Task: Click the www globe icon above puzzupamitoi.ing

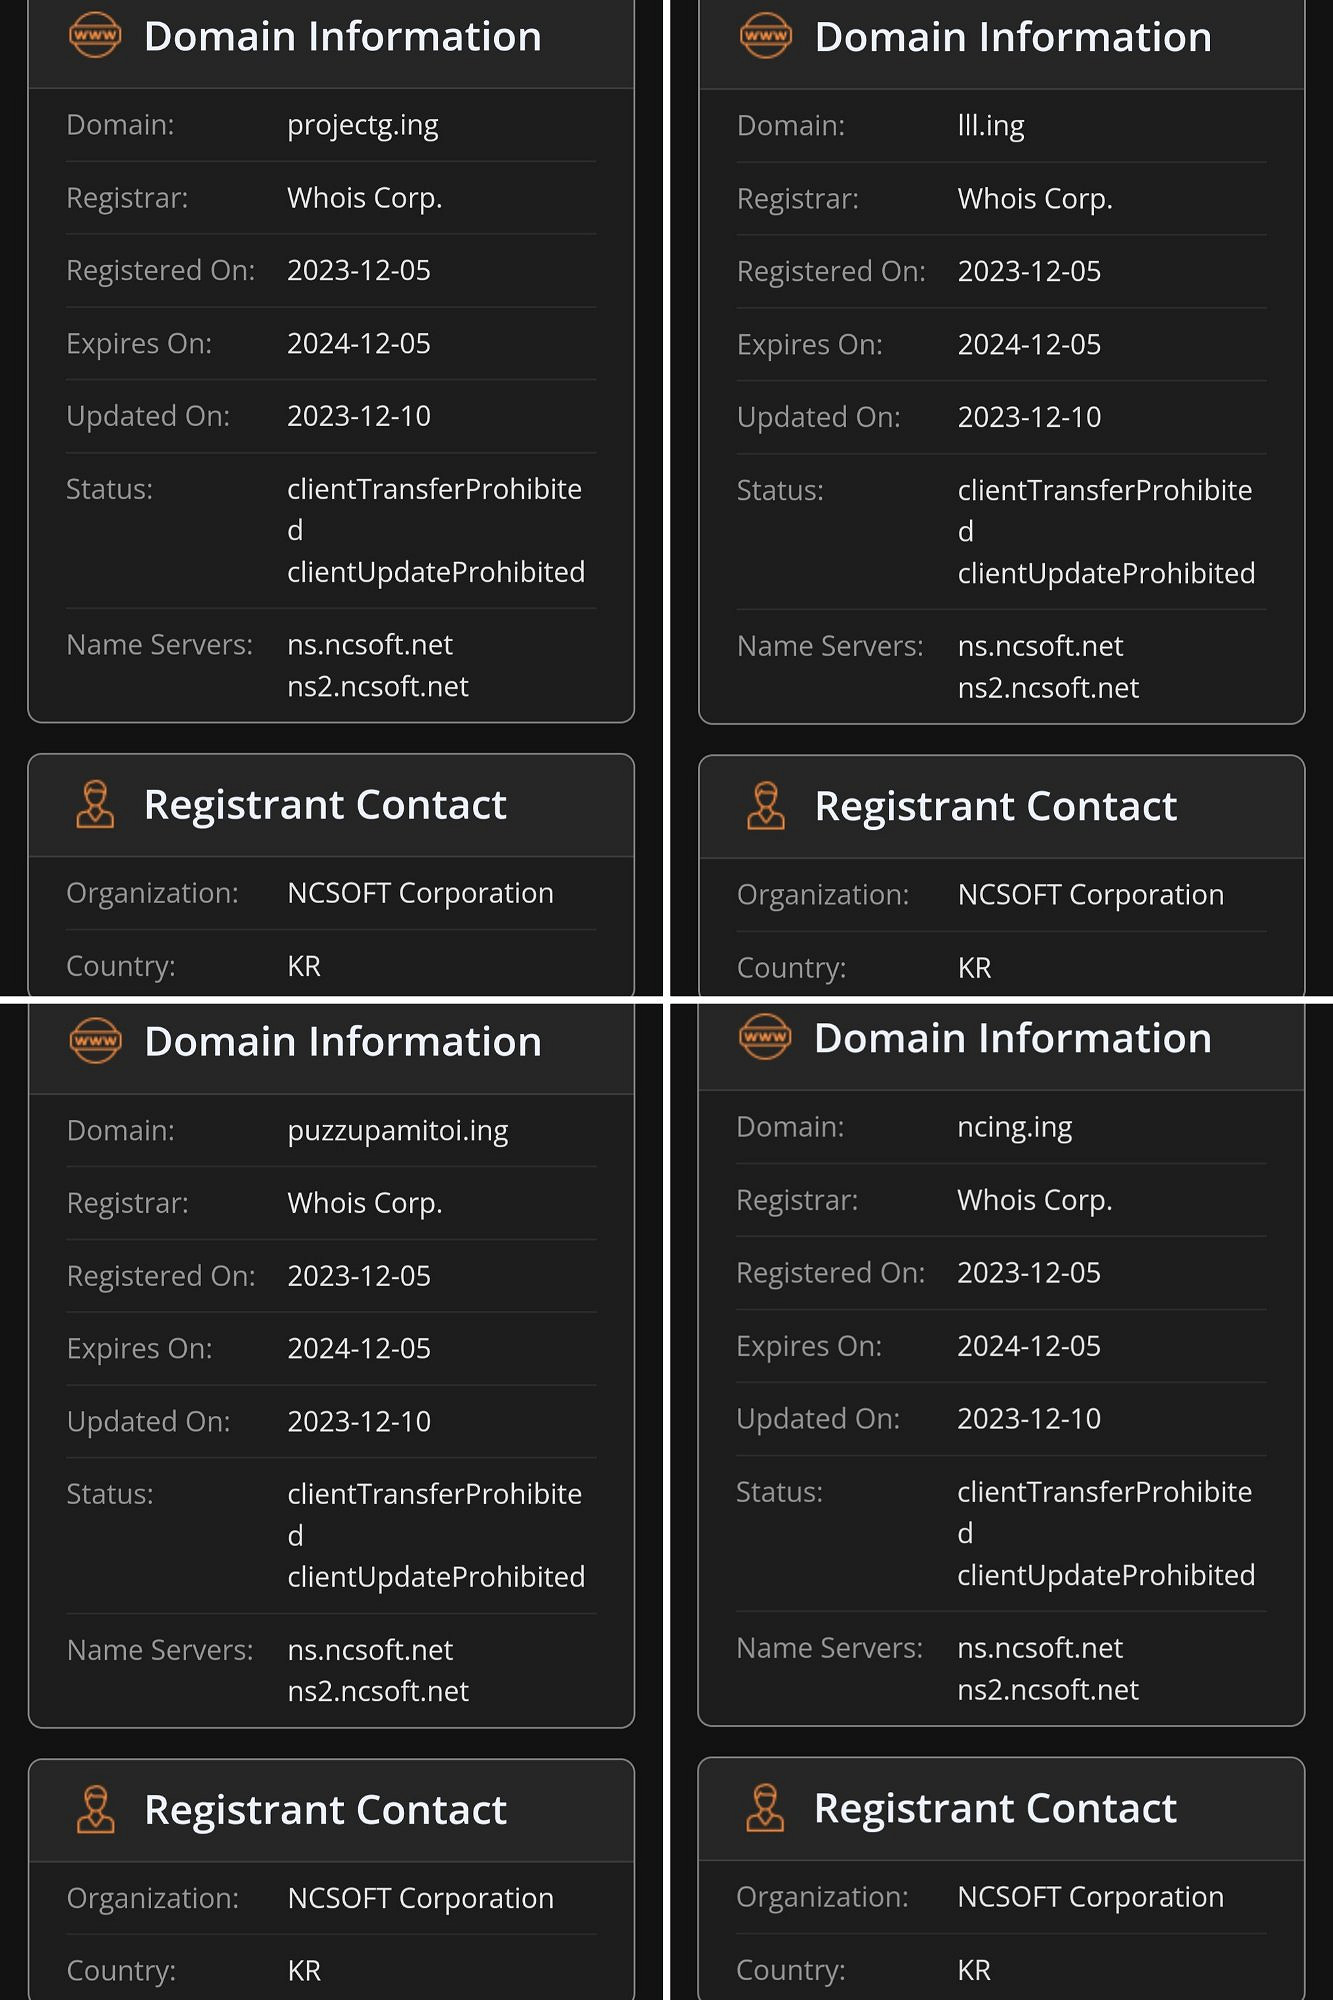Action: [95, 1041]
